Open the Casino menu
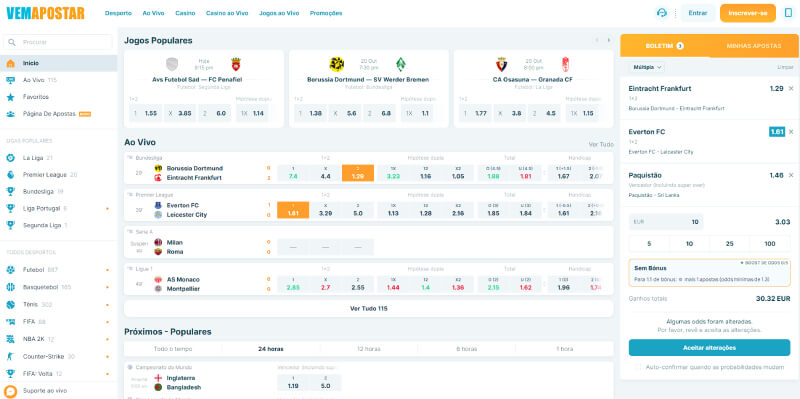800x399 pixels. tap(185, 13)
